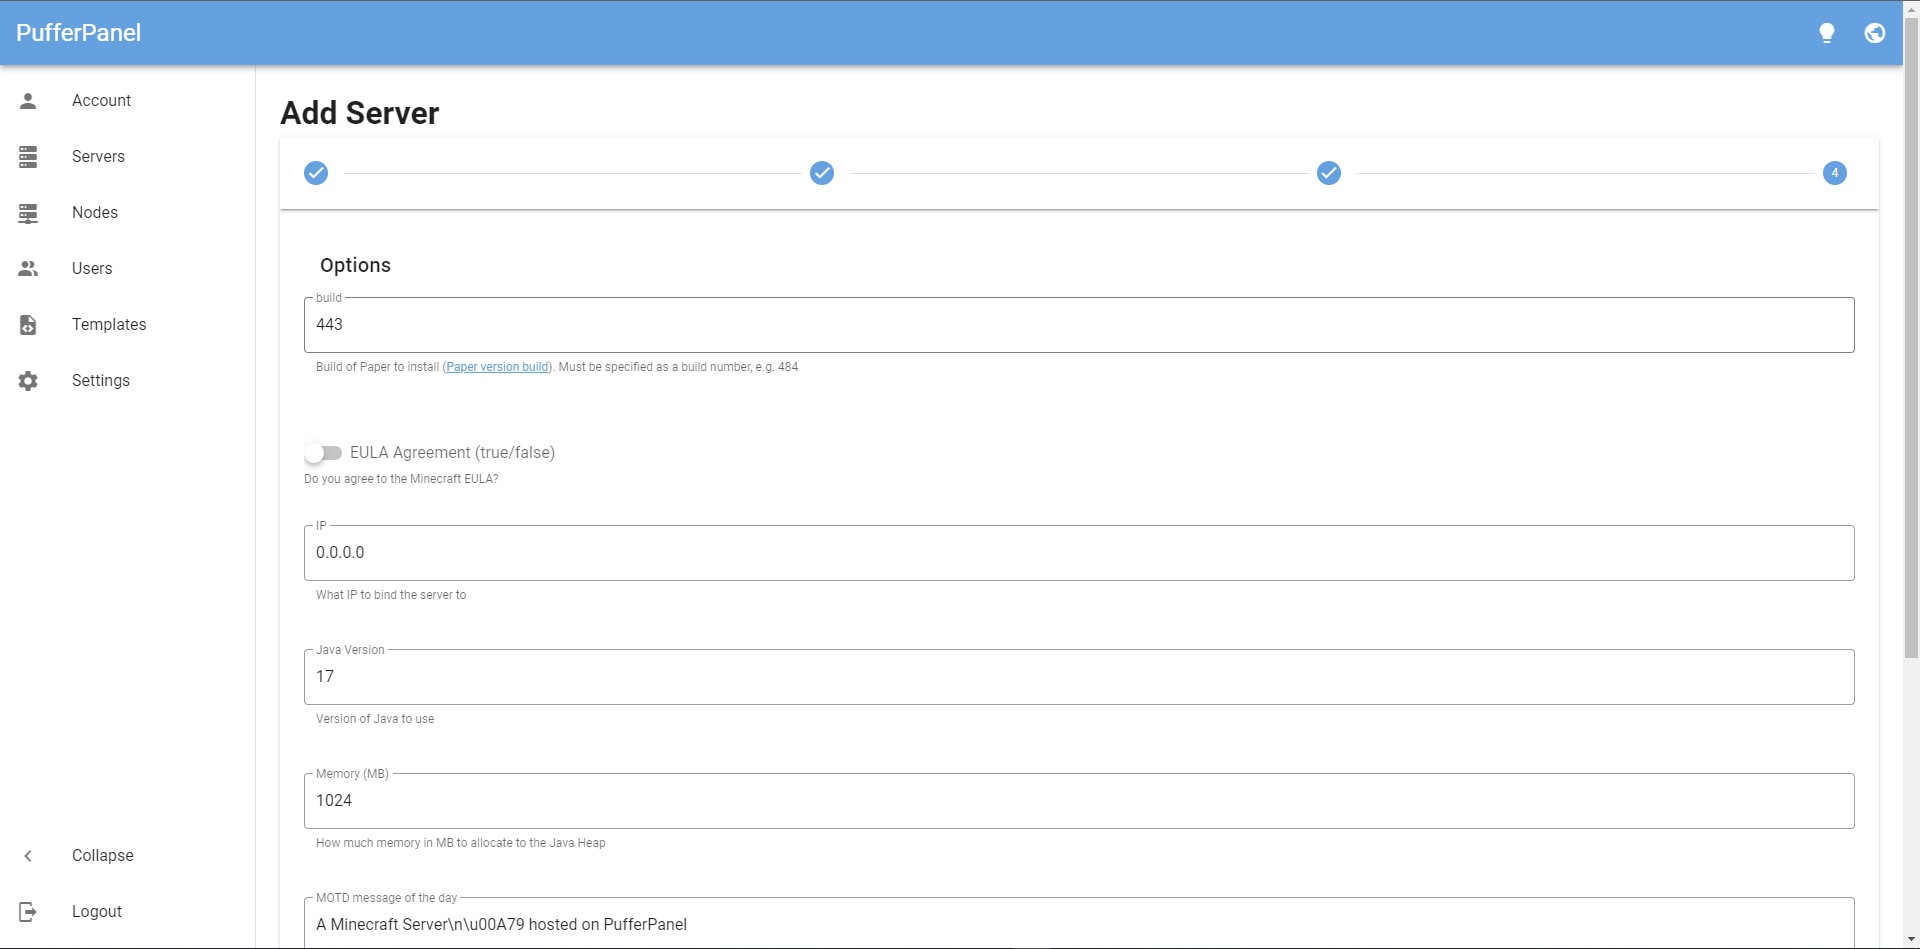Collapse the navigation sidebar
Viewport: 1920px width, 949px height.
[x=102, y=855]
